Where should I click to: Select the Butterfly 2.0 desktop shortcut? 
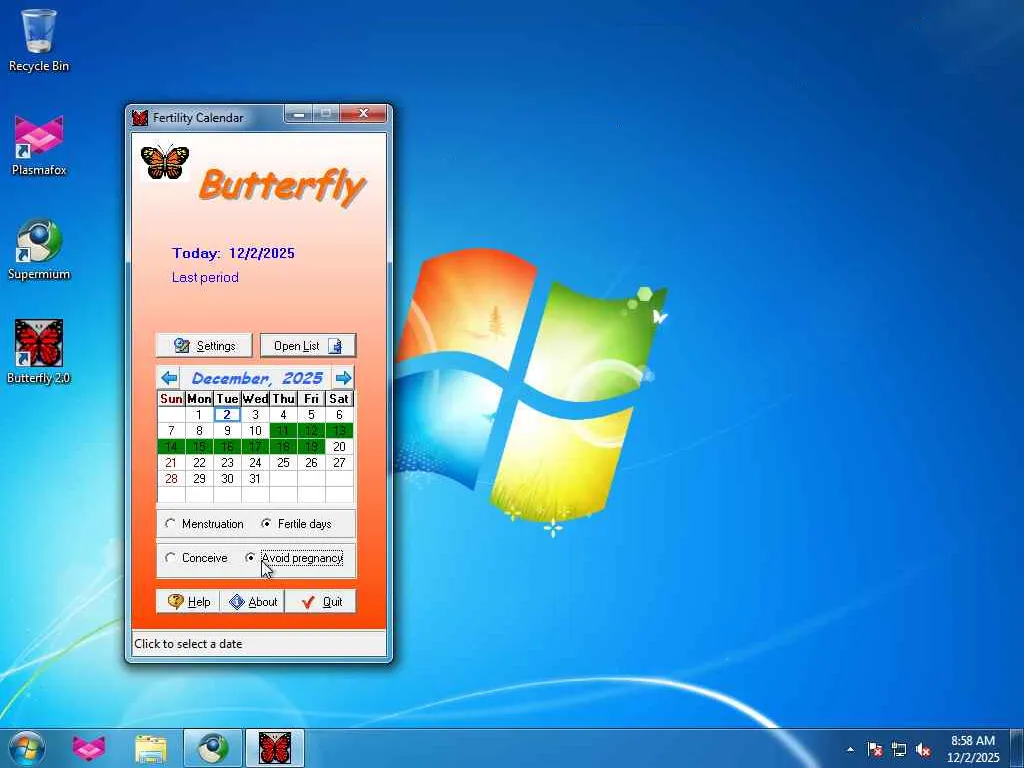[39, 353]
